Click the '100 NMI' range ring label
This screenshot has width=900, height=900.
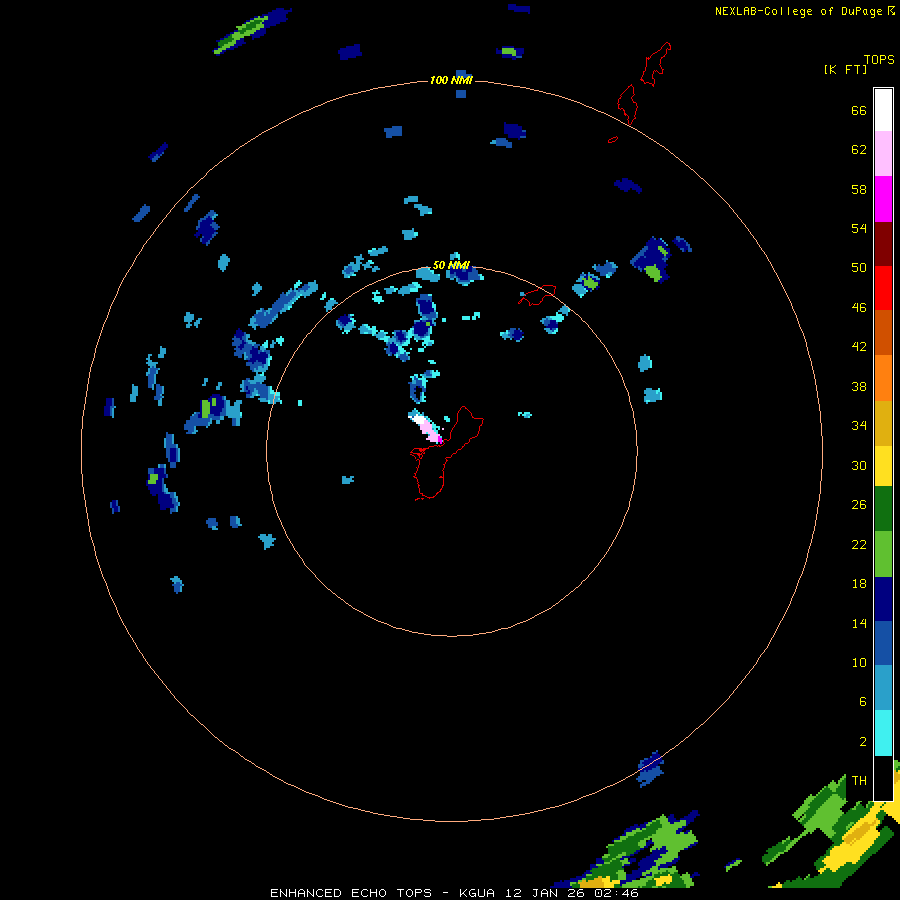(451, 80)
